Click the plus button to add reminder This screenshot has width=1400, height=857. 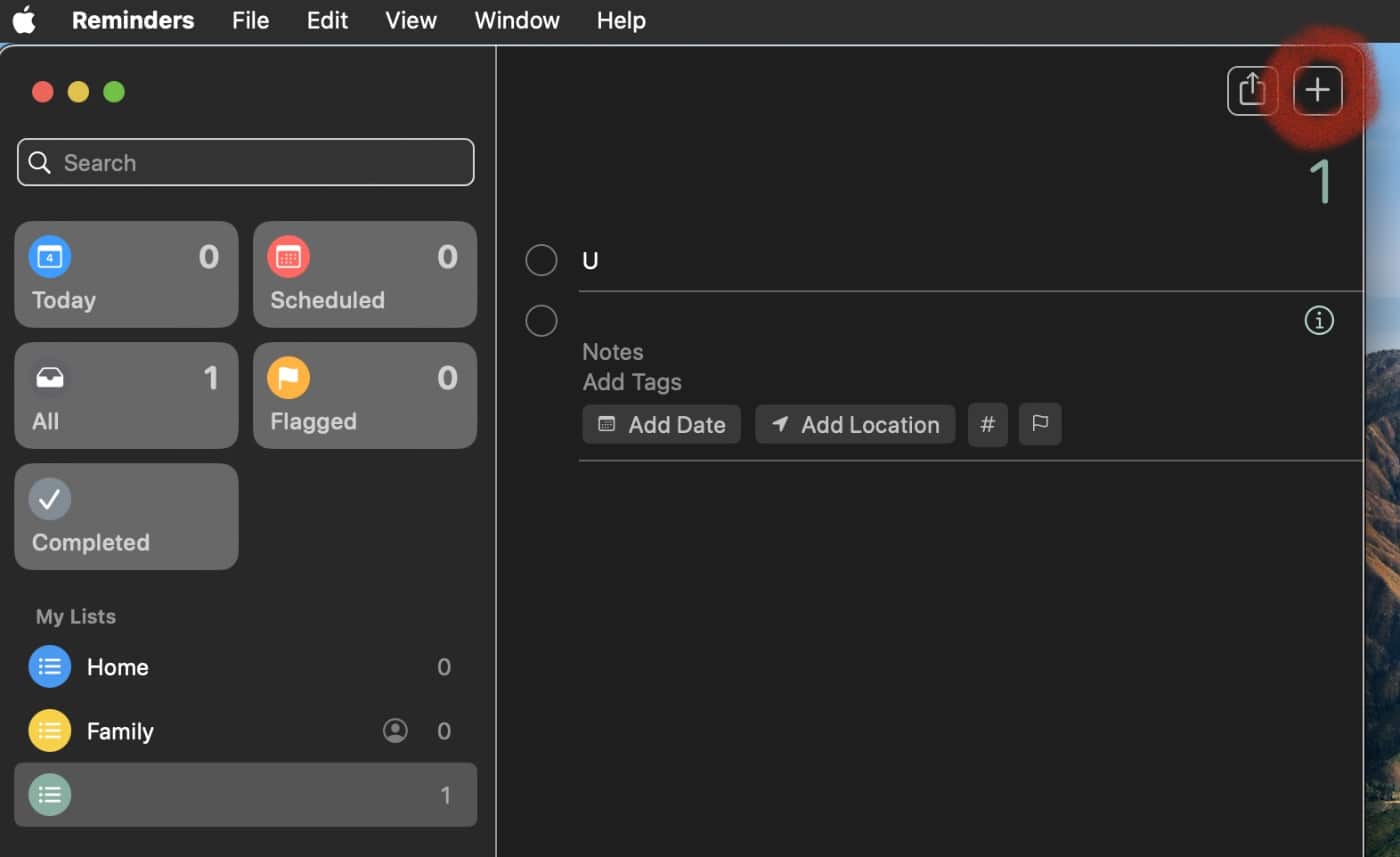pos(1317,91)
